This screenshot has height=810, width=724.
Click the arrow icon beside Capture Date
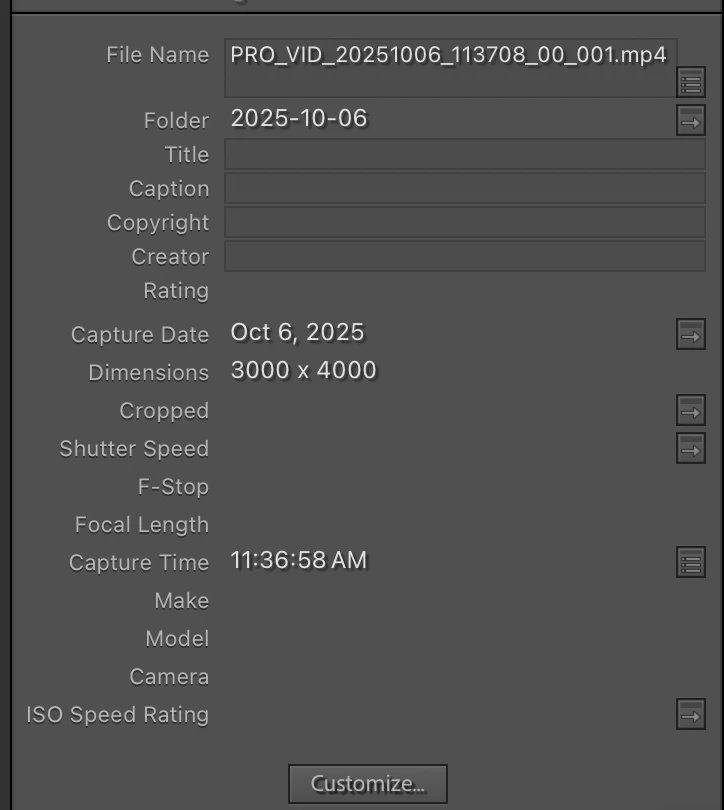[x=691, y=334]
